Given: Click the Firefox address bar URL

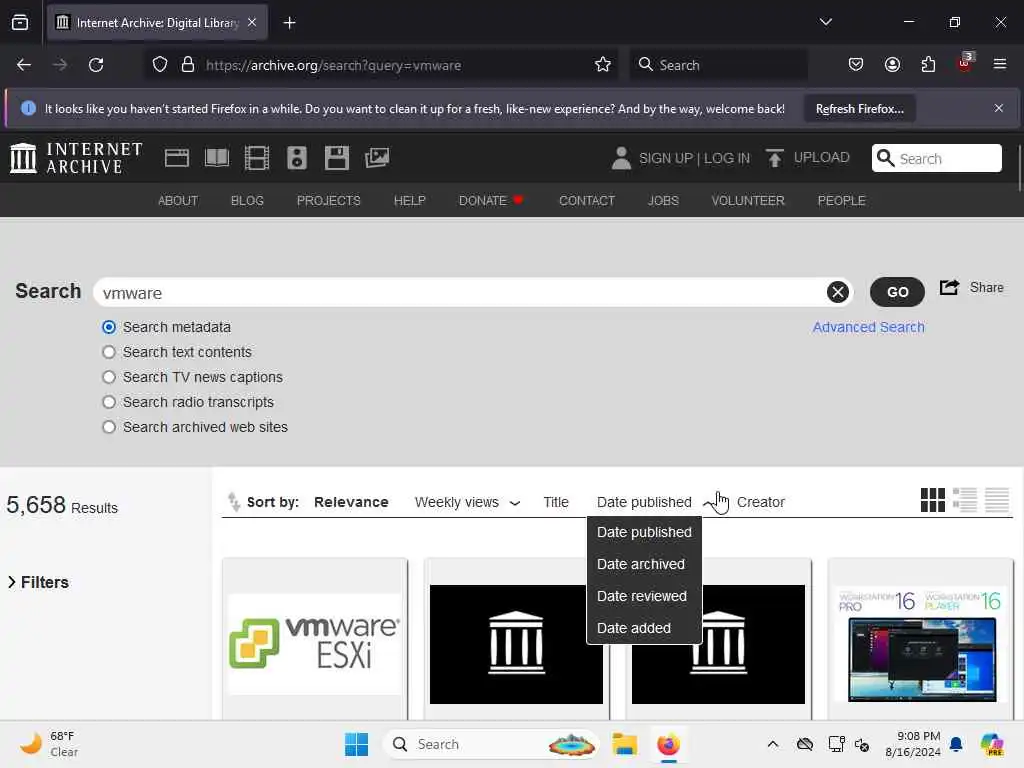Looking at the screenshot, I should (333, 65).
